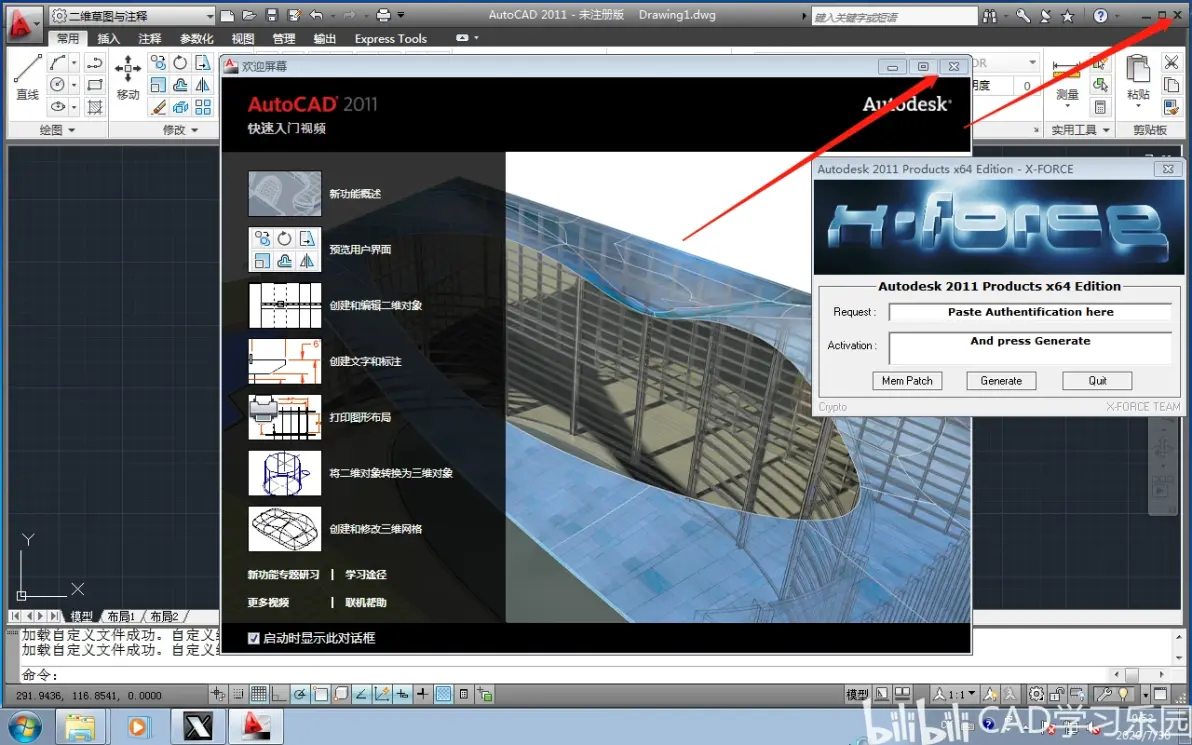Toggle Snap mode in the status bar
This screenshot has width=1192, height=745.
(238, 694)
